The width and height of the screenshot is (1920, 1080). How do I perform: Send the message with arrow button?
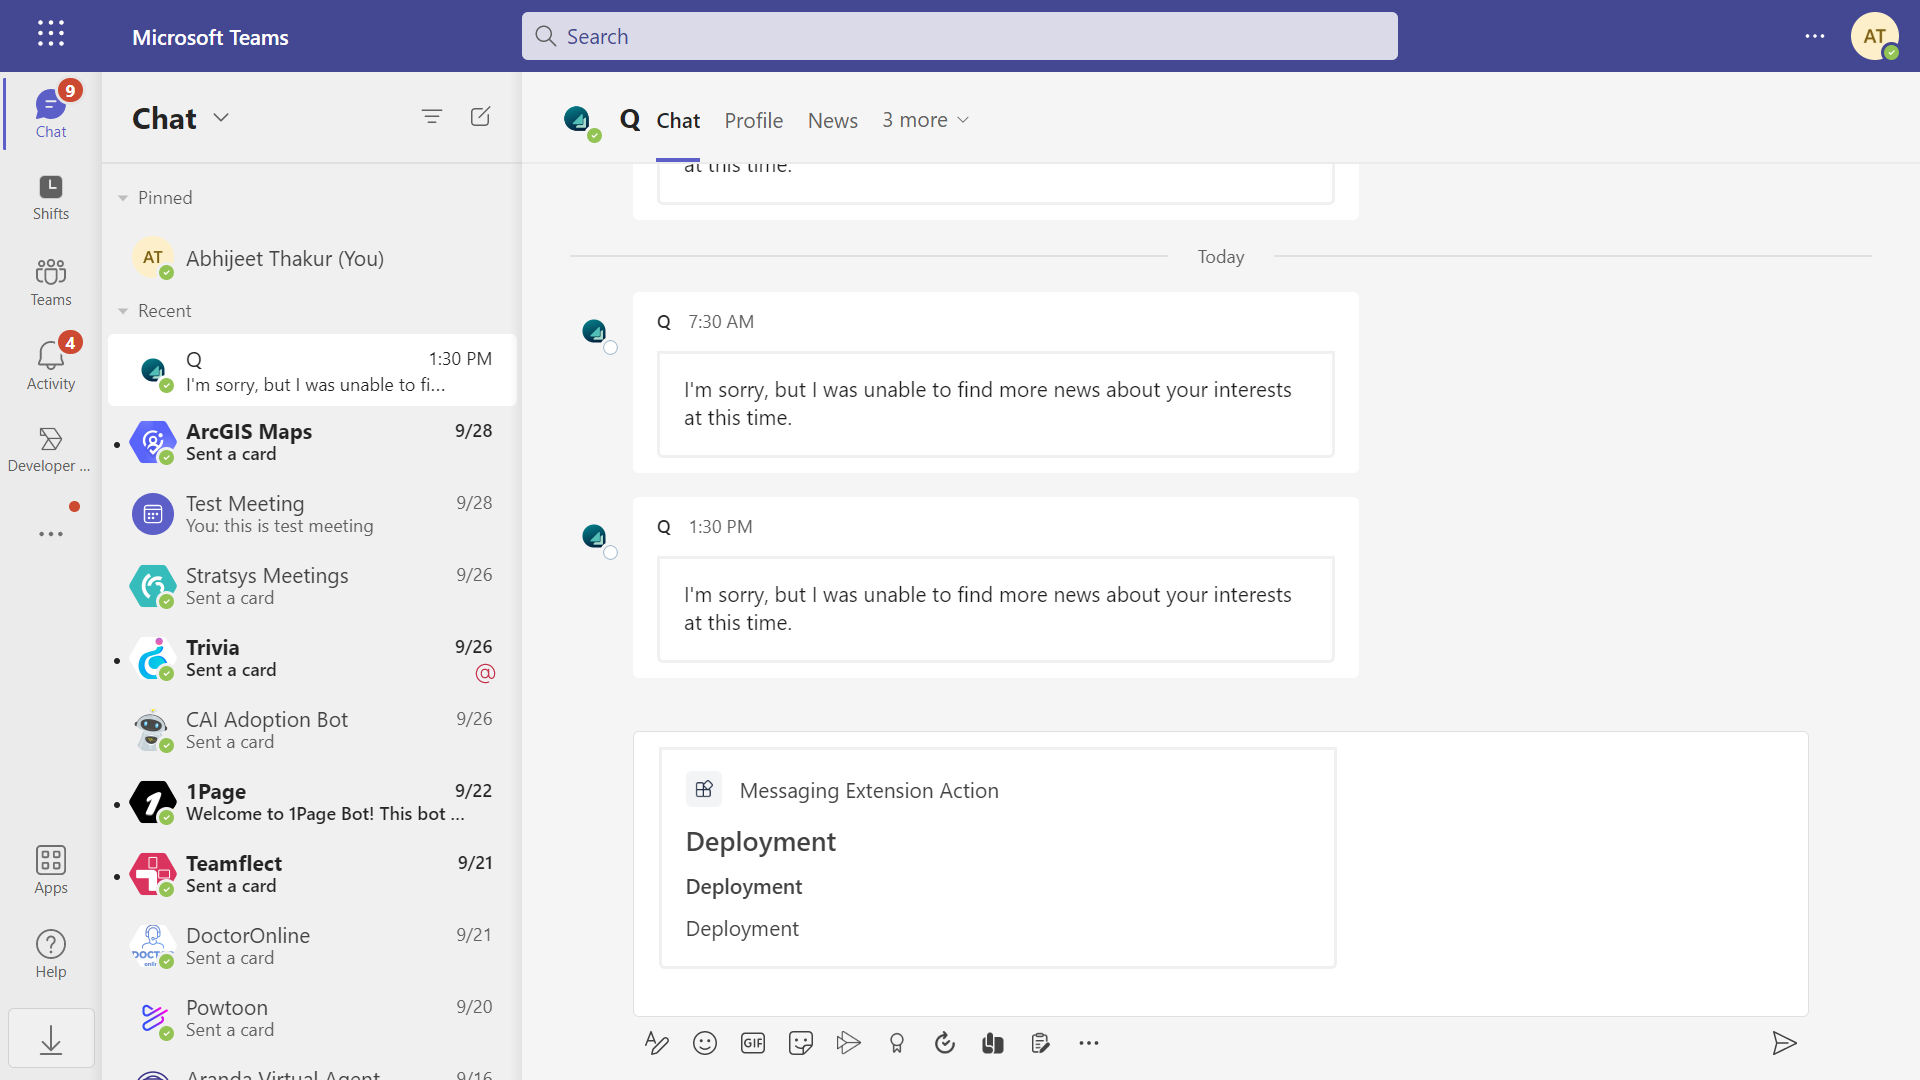point(1784,1043)
